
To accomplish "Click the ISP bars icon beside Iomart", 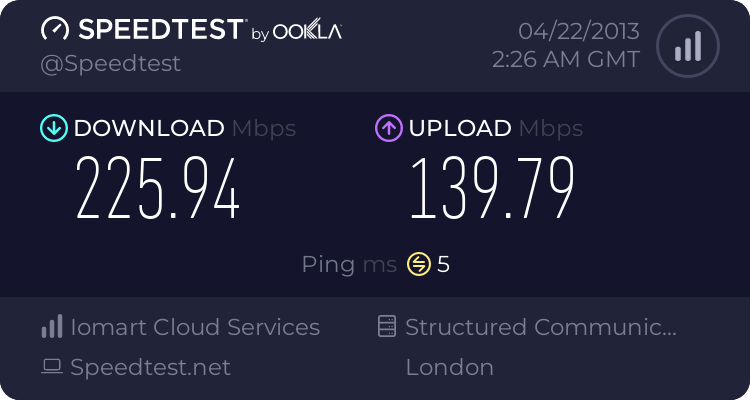I will click(x=51, y=327).
